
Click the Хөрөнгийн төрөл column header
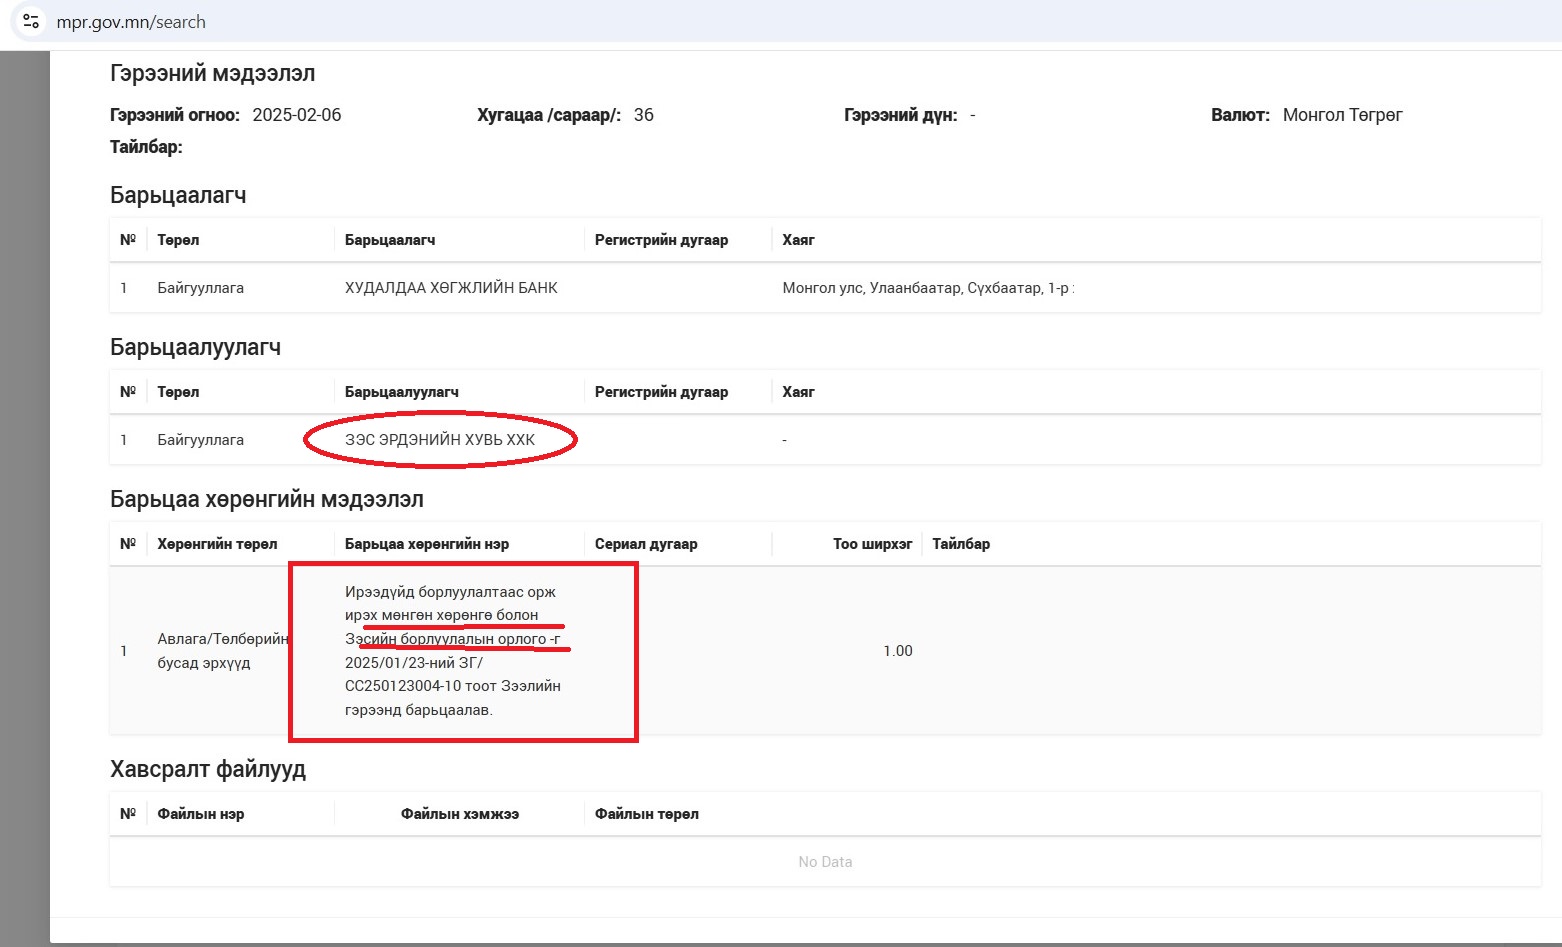pyautogui.click(x=217, y=544)
